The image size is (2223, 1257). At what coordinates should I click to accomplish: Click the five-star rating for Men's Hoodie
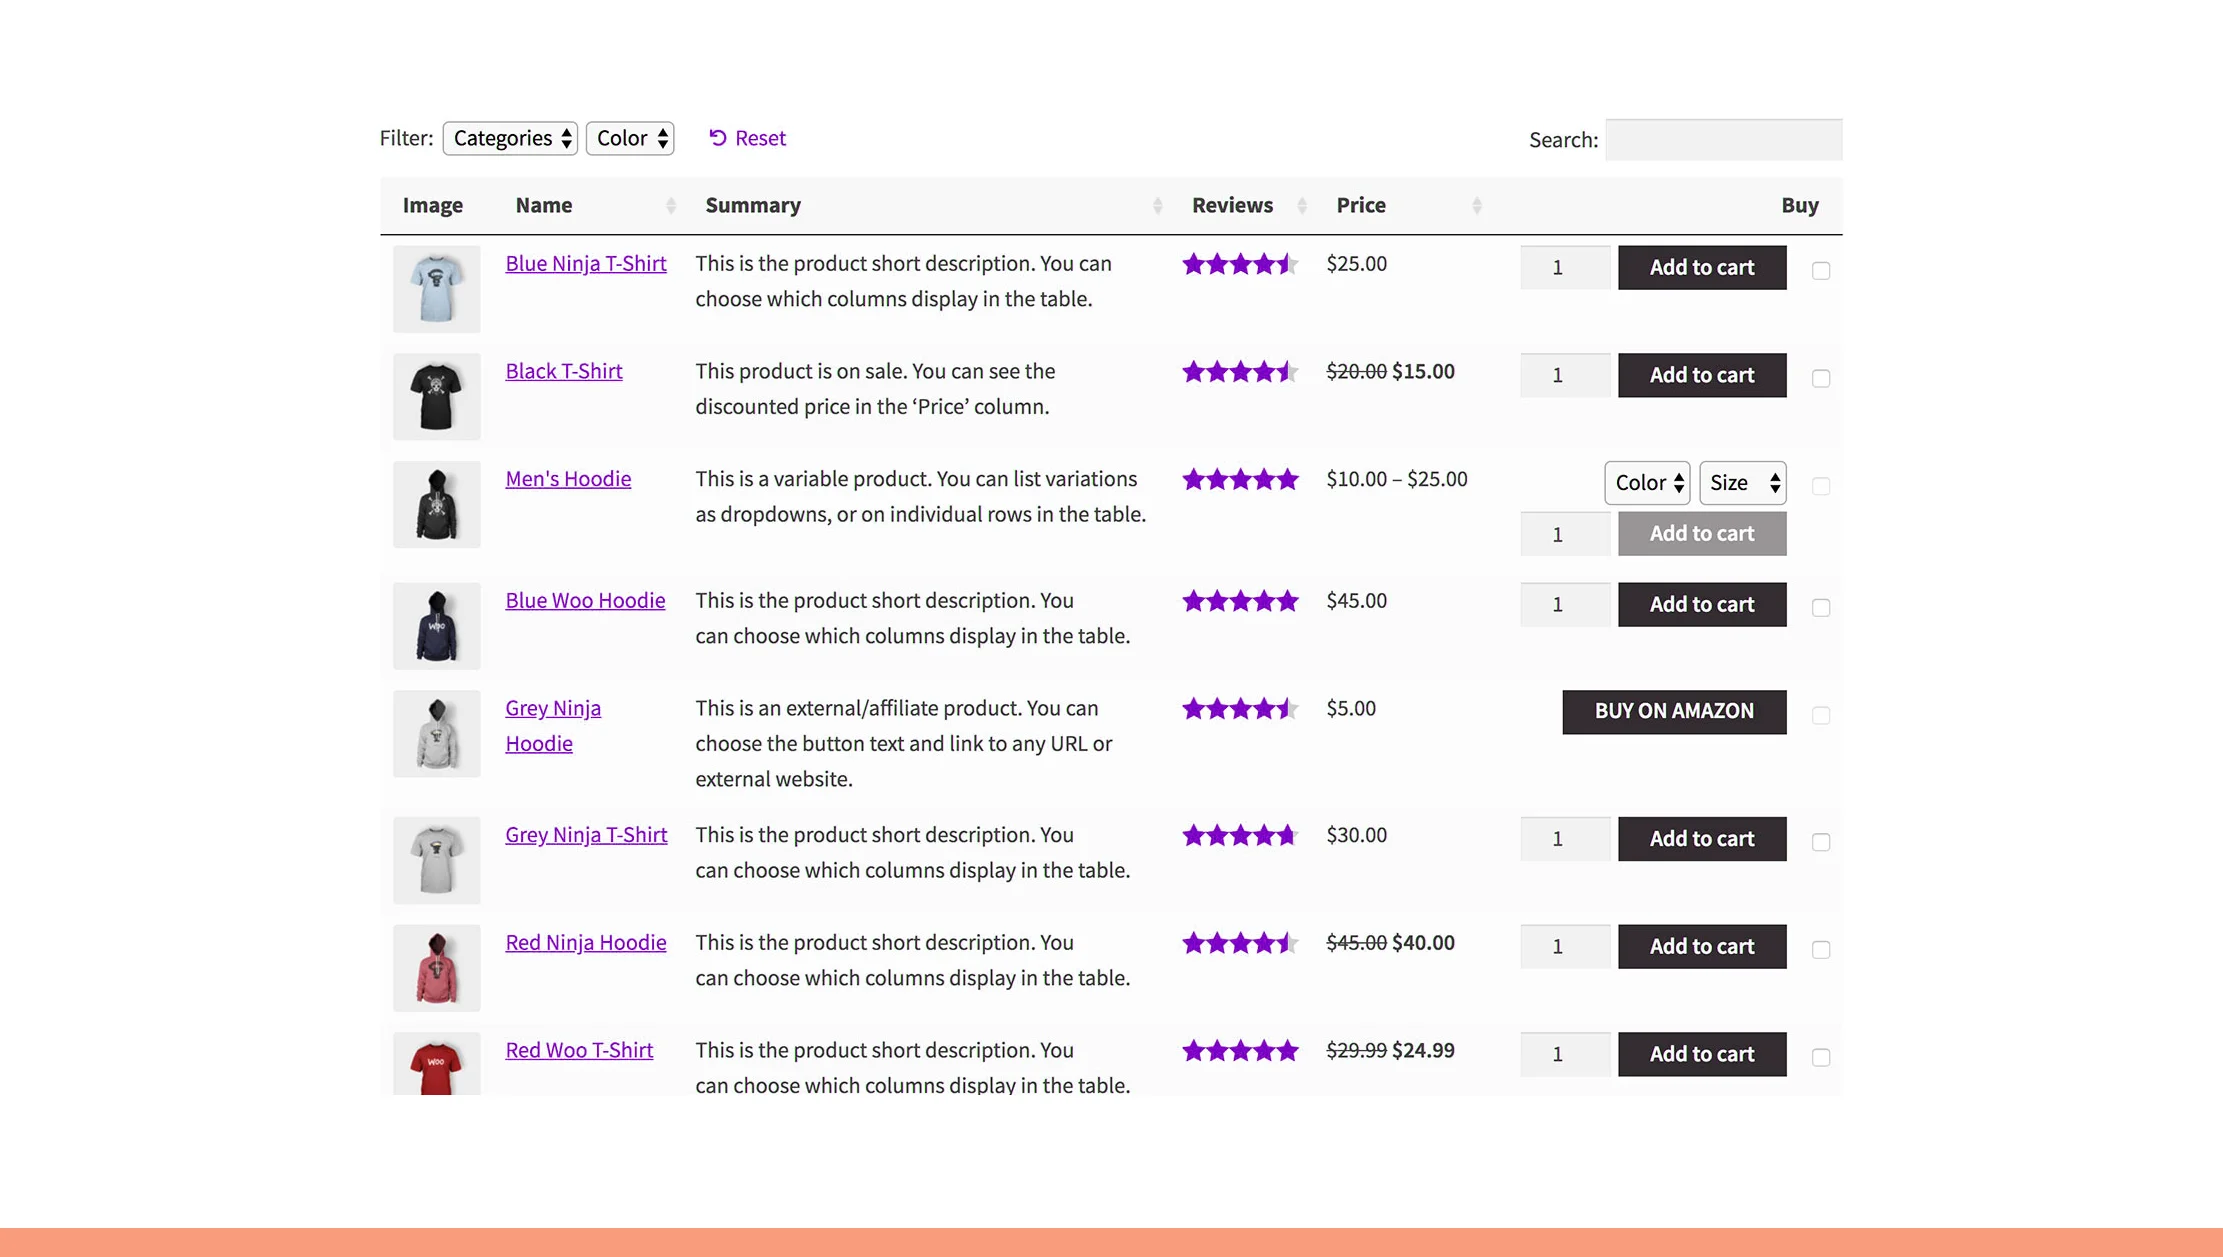tap(1240, 479)
